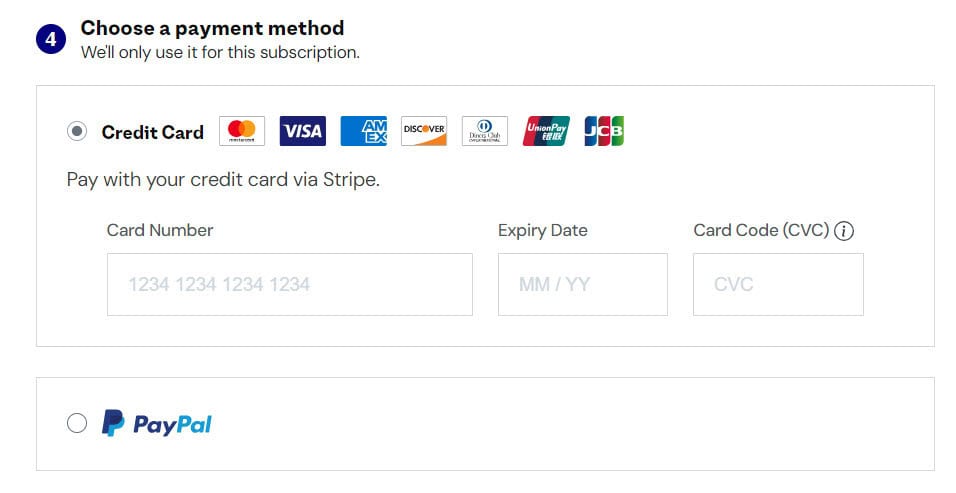This screenshot has height=493, width=956.
Task: Click the step 4 number badge
Action: [52, 39]
